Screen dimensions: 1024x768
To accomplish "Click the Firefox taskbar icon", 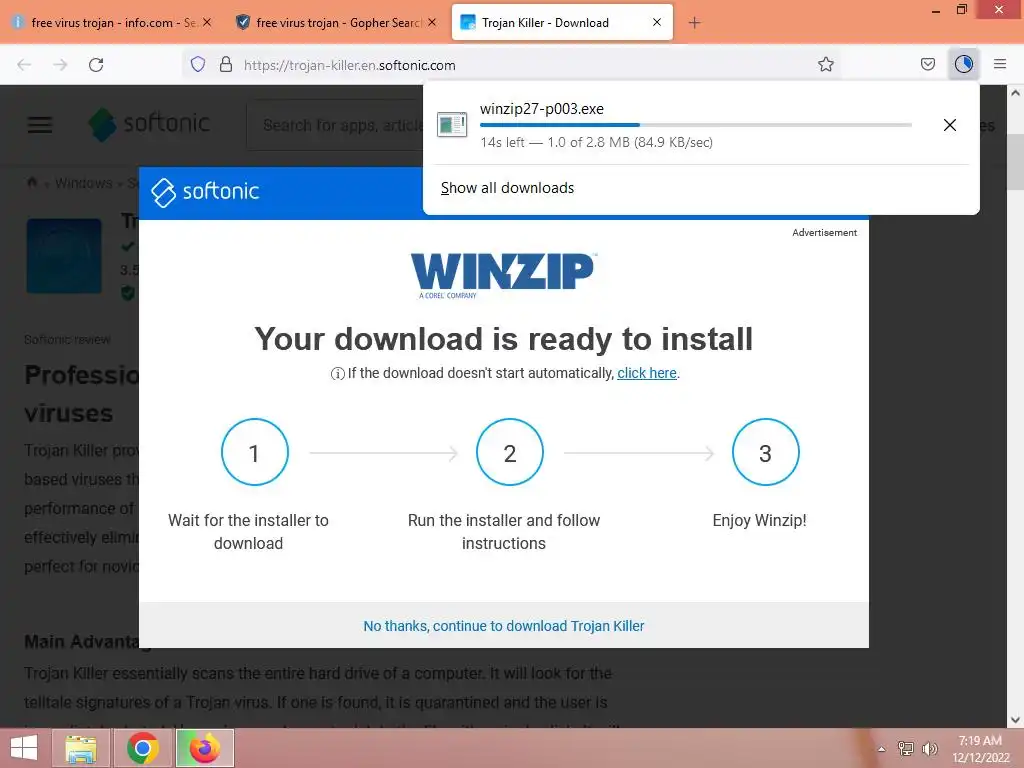I will (204, 748).
